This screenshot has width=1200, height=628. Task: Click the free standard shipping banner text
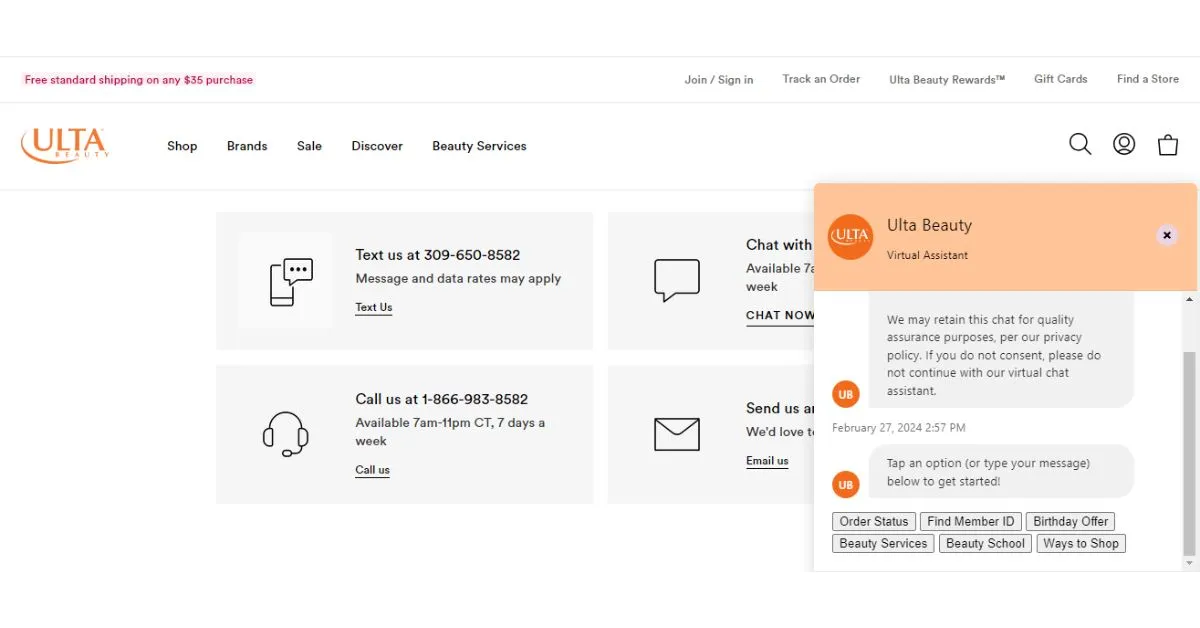click(x=139, y=80)
